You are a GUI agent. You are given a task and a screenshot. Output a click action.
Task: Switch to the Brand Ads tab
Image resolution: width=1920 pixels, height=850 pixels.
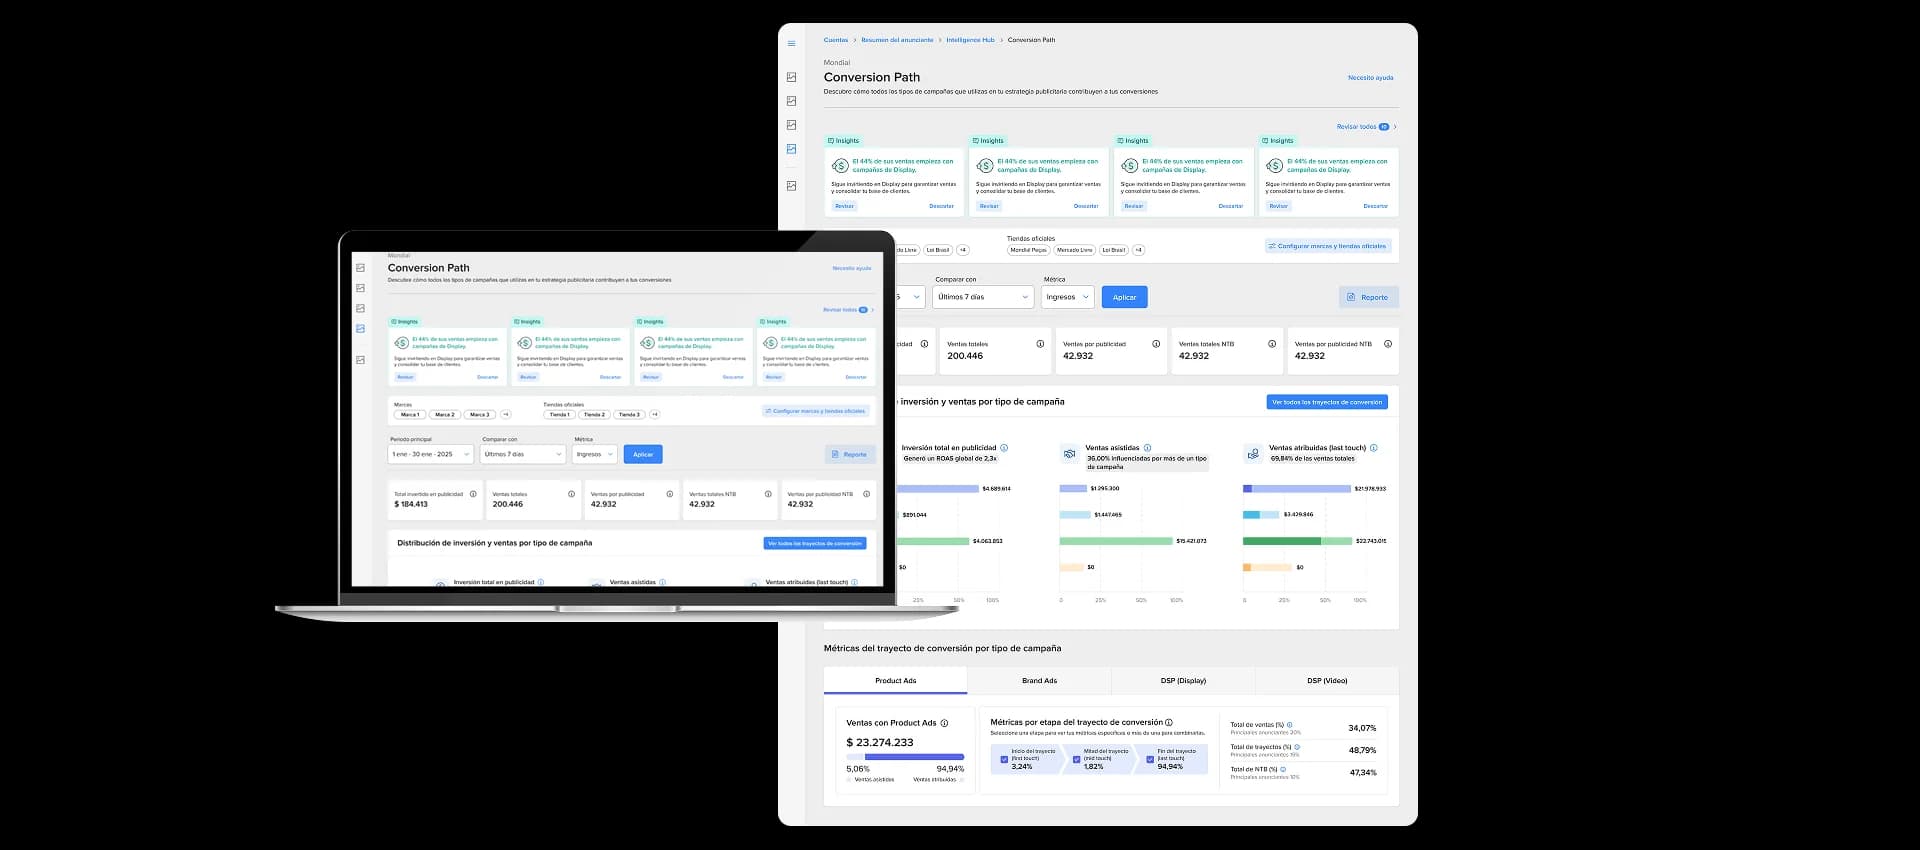[1040, 681]
